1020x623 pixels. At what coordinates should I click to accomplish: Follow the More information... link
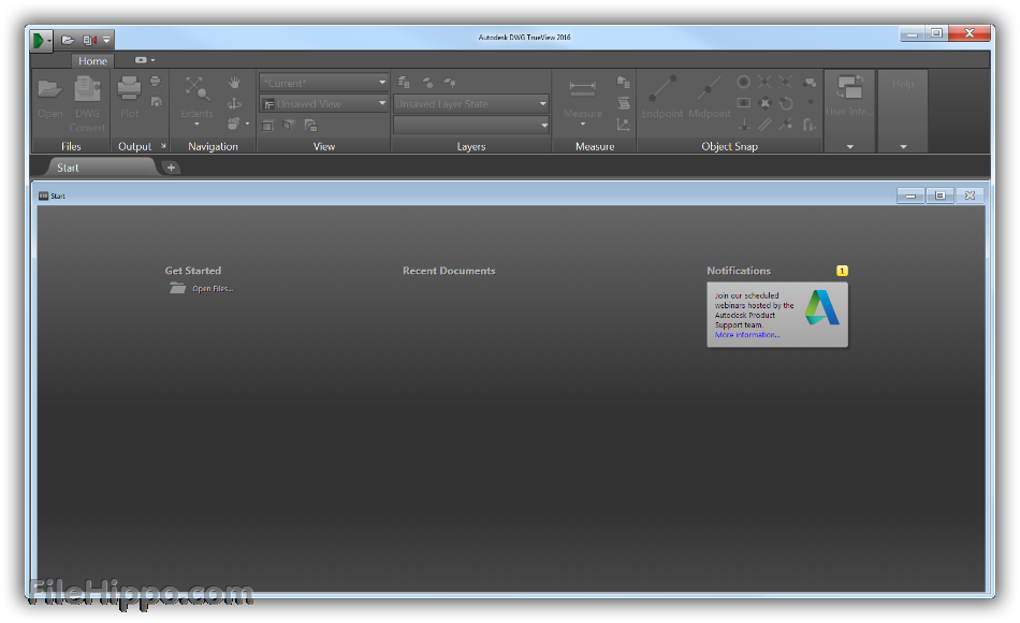[747, 335]
